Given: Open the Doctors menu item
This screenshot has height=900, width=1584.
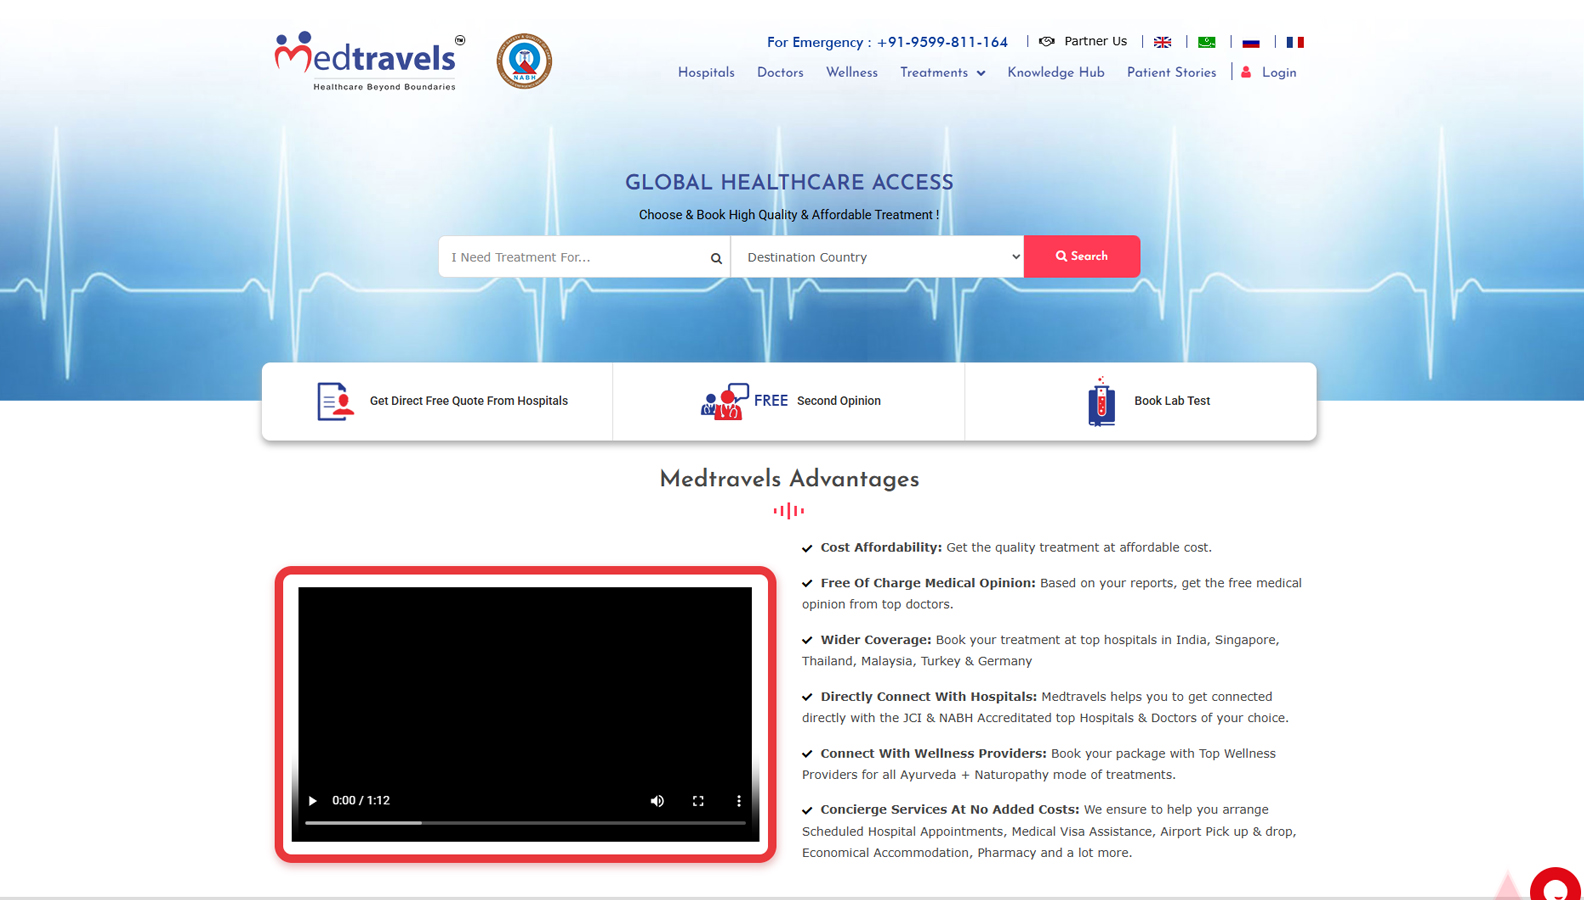Looking at the screenshot, I should pos(780,73).
